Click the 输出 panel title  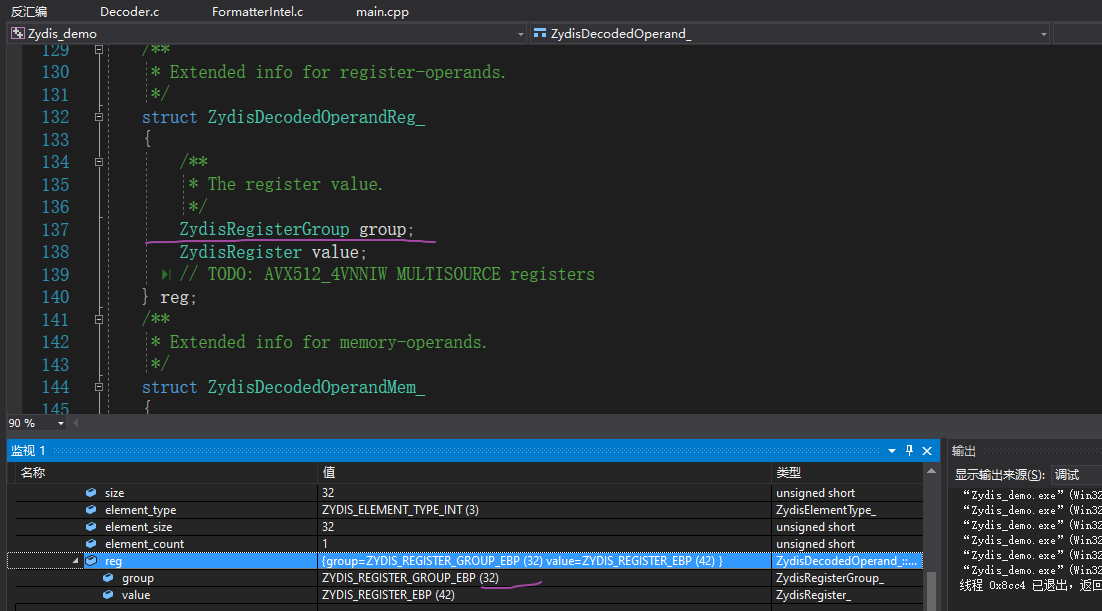(964, 451)
